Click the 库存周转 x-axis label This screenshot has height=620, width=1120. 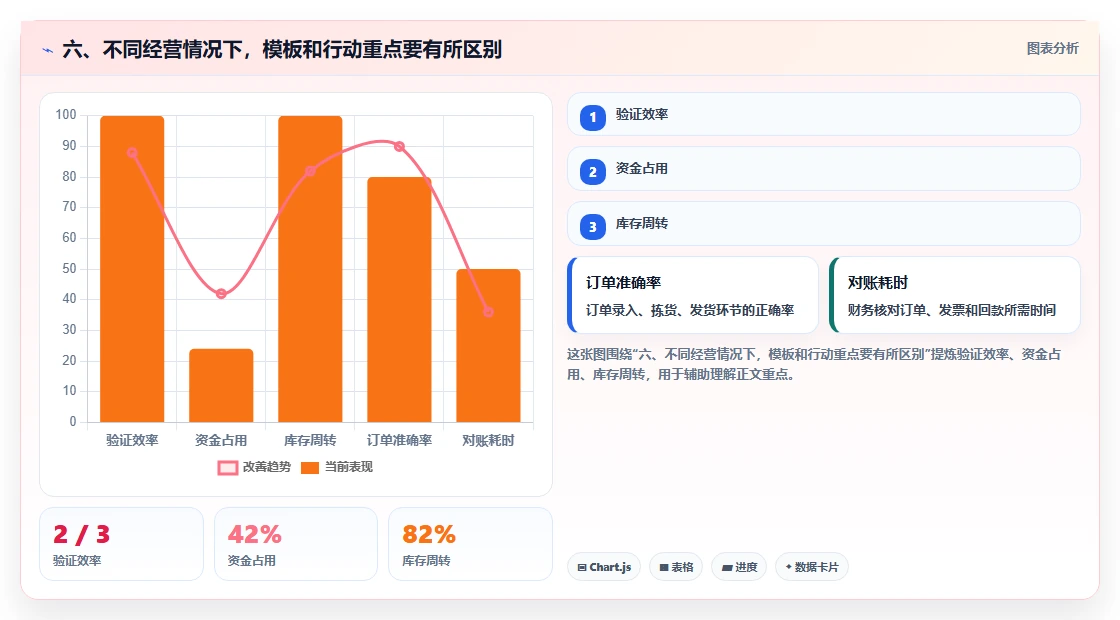click(x=310, y=441)
